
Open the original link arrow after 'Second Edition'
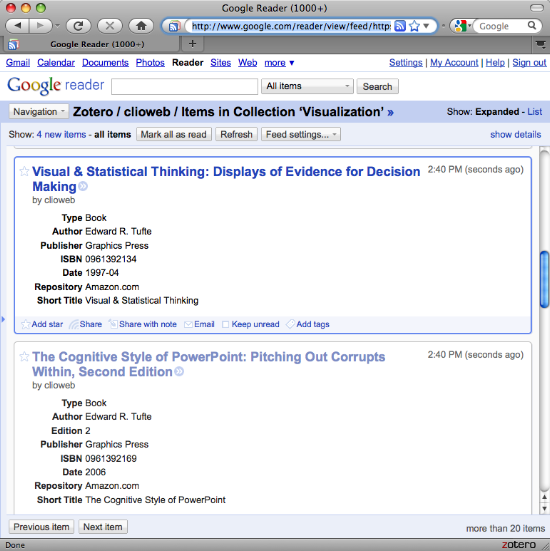[179, 371]
